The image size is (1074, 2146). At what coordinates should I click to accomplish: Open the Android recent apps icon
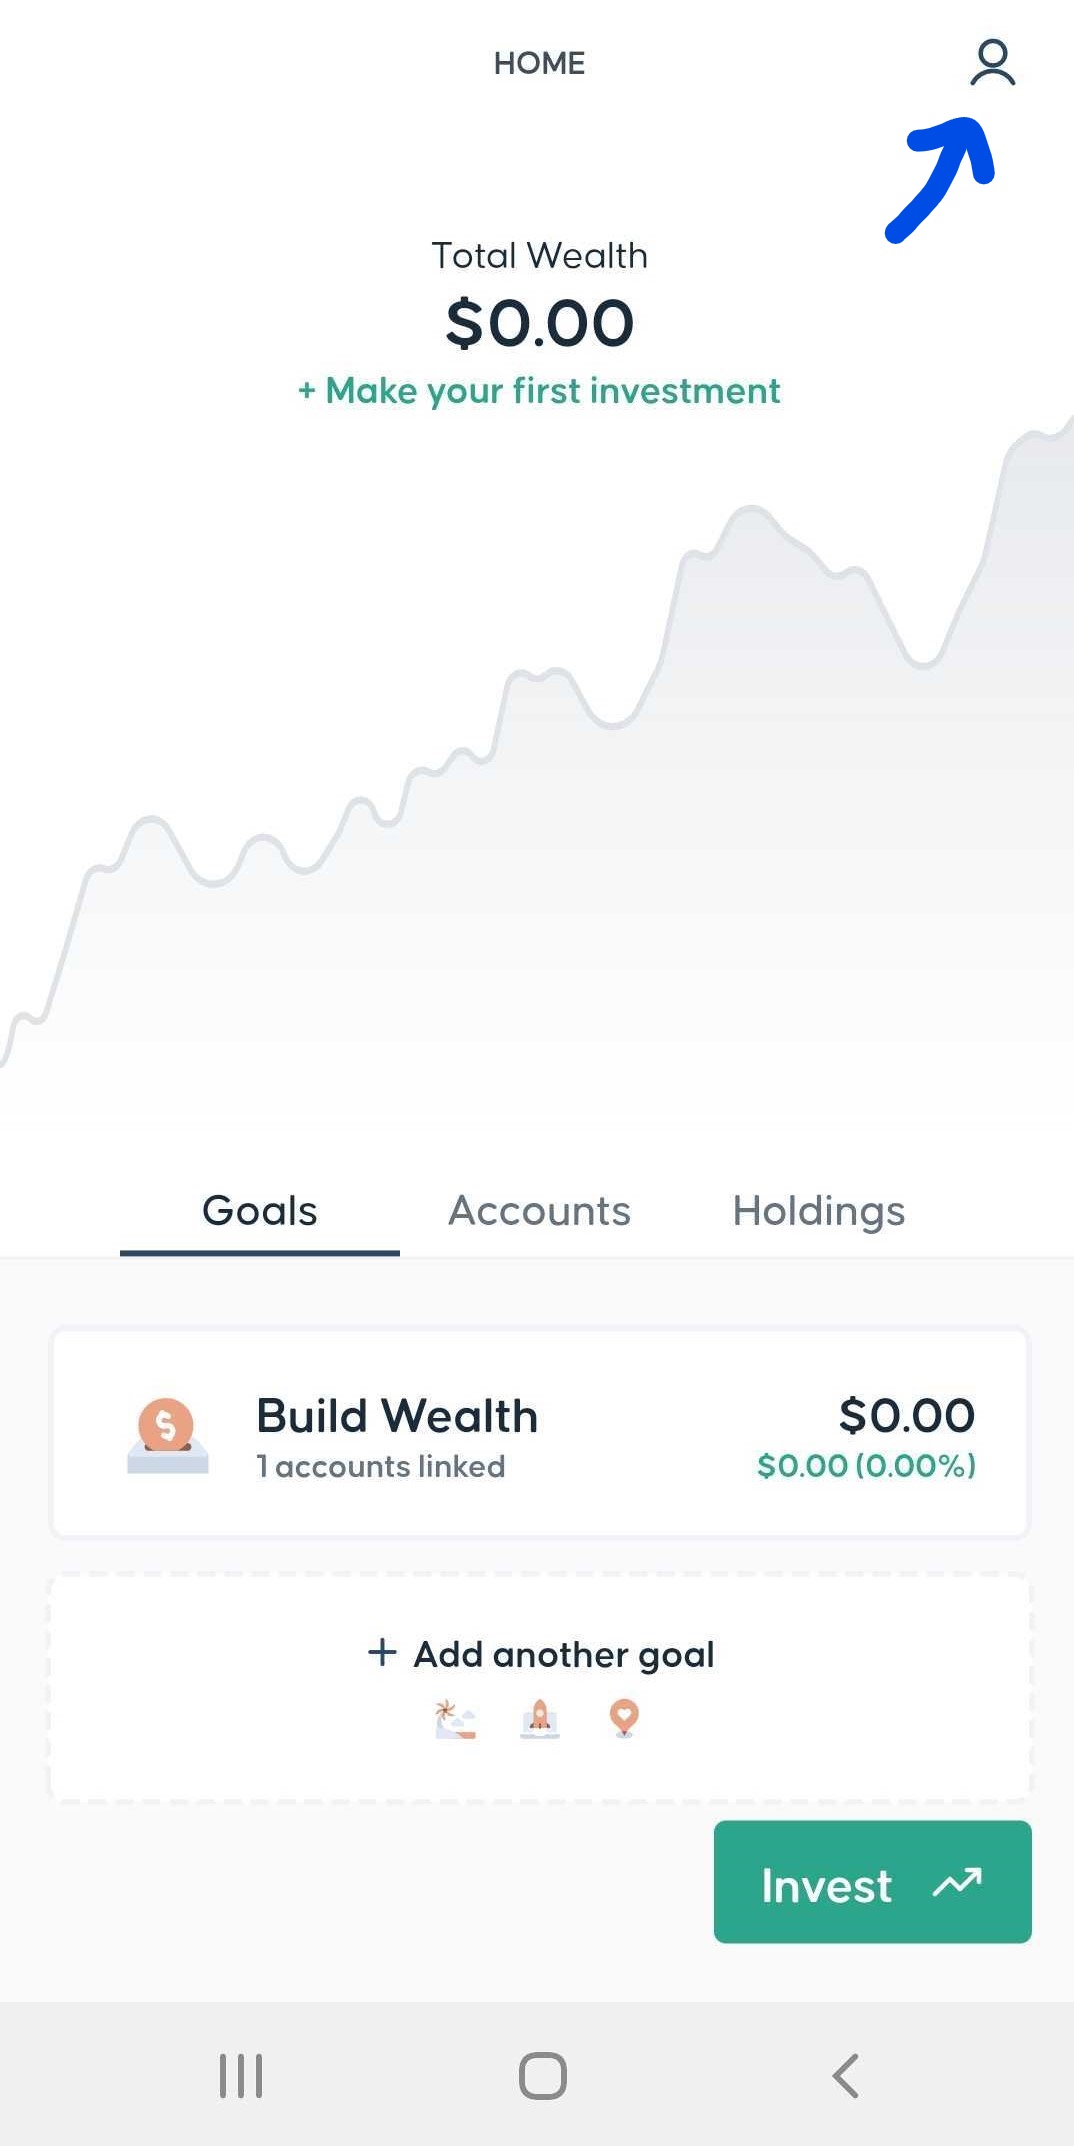(x=241, y=2076)
